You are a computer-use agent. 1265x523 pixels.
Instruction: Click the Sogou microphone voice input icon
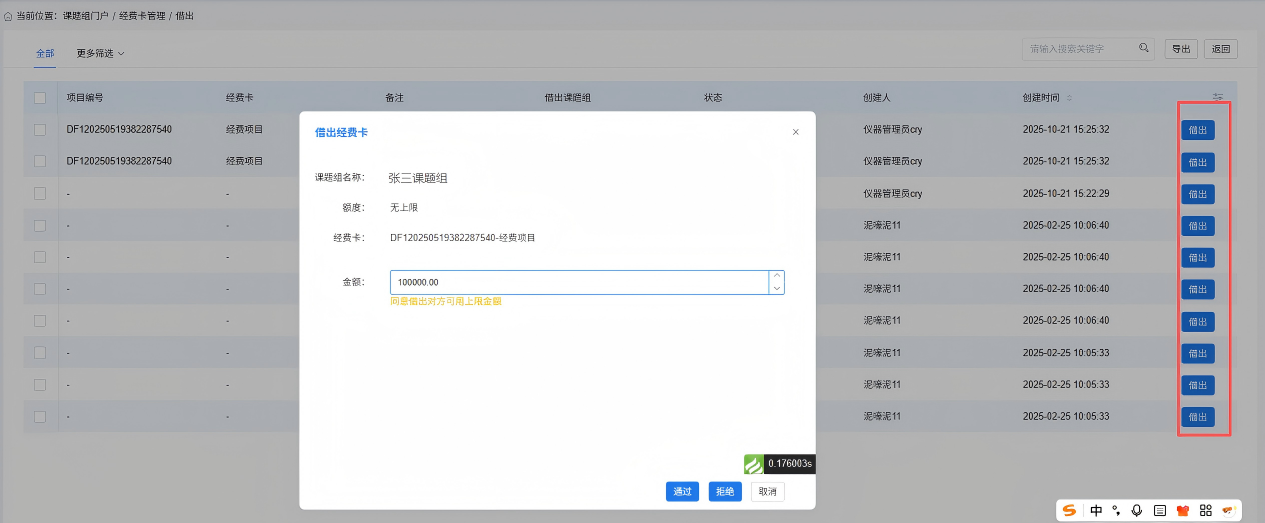[1136, 510]
